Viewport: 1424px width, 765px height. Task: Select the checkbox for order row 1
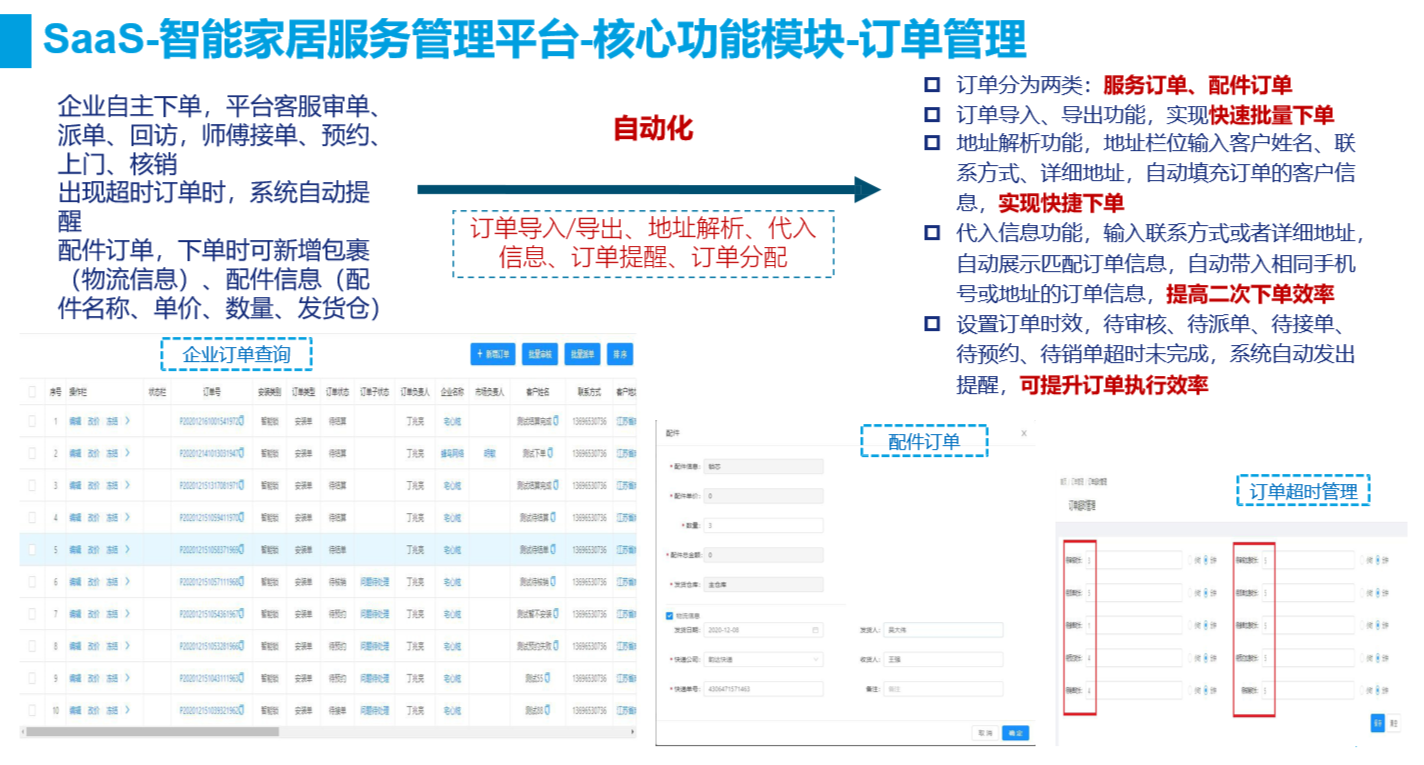pos(32,421)
